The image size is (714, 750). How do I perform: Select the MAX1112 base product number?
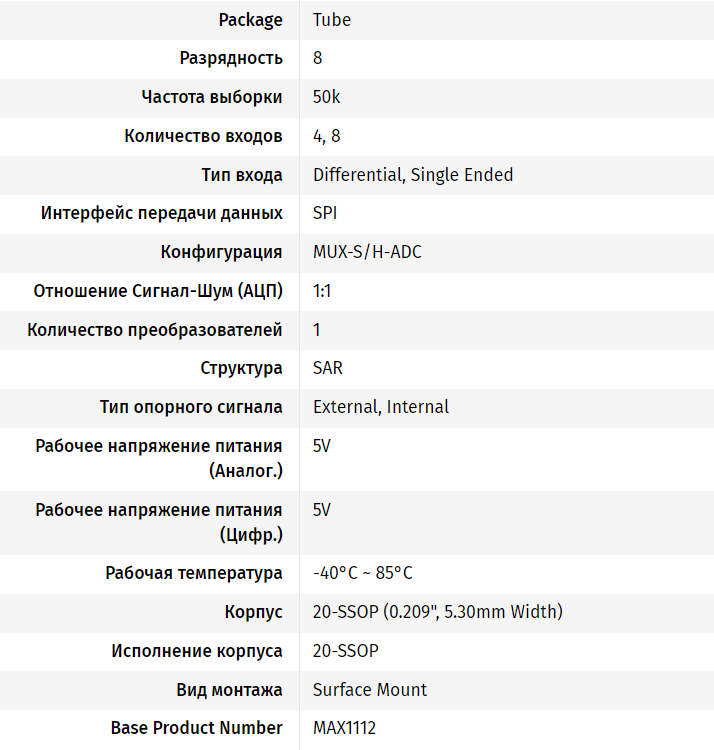click(345, 728)
